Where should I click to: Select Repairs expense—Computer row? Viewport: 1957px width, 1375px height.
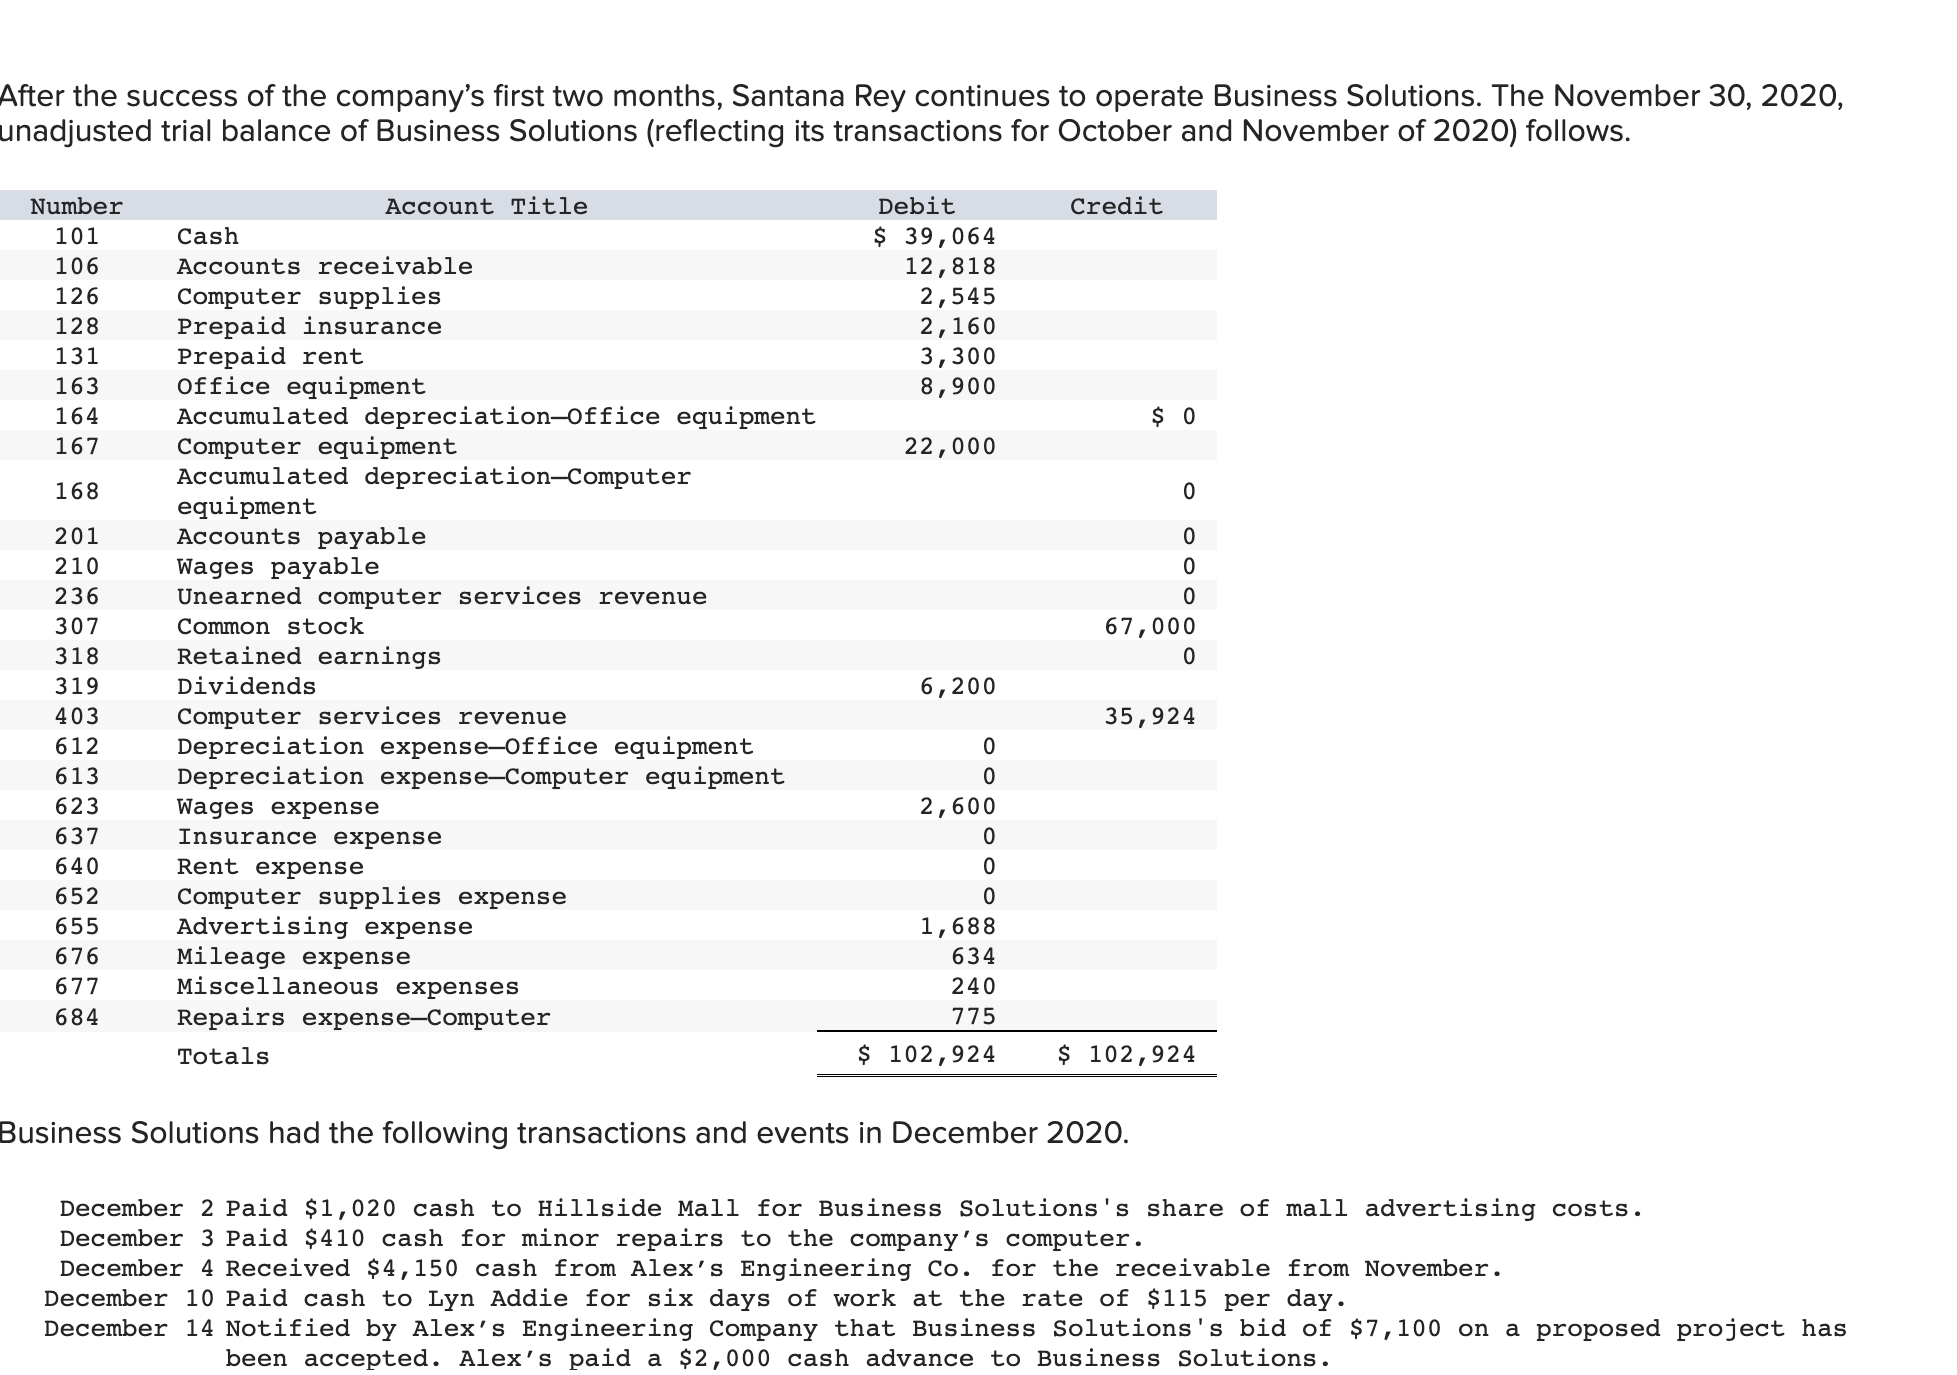click(363, 1018)
